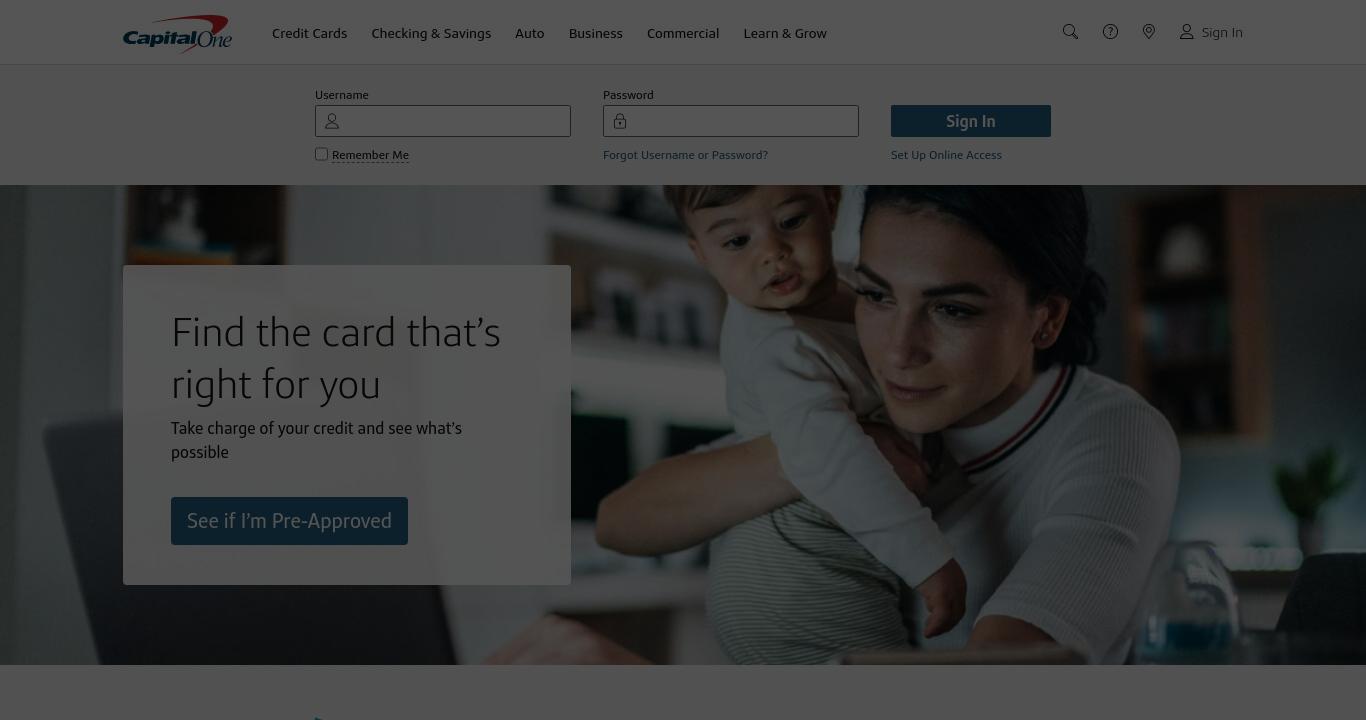Open the search magnifier icon

click(x=1070, y=32)
